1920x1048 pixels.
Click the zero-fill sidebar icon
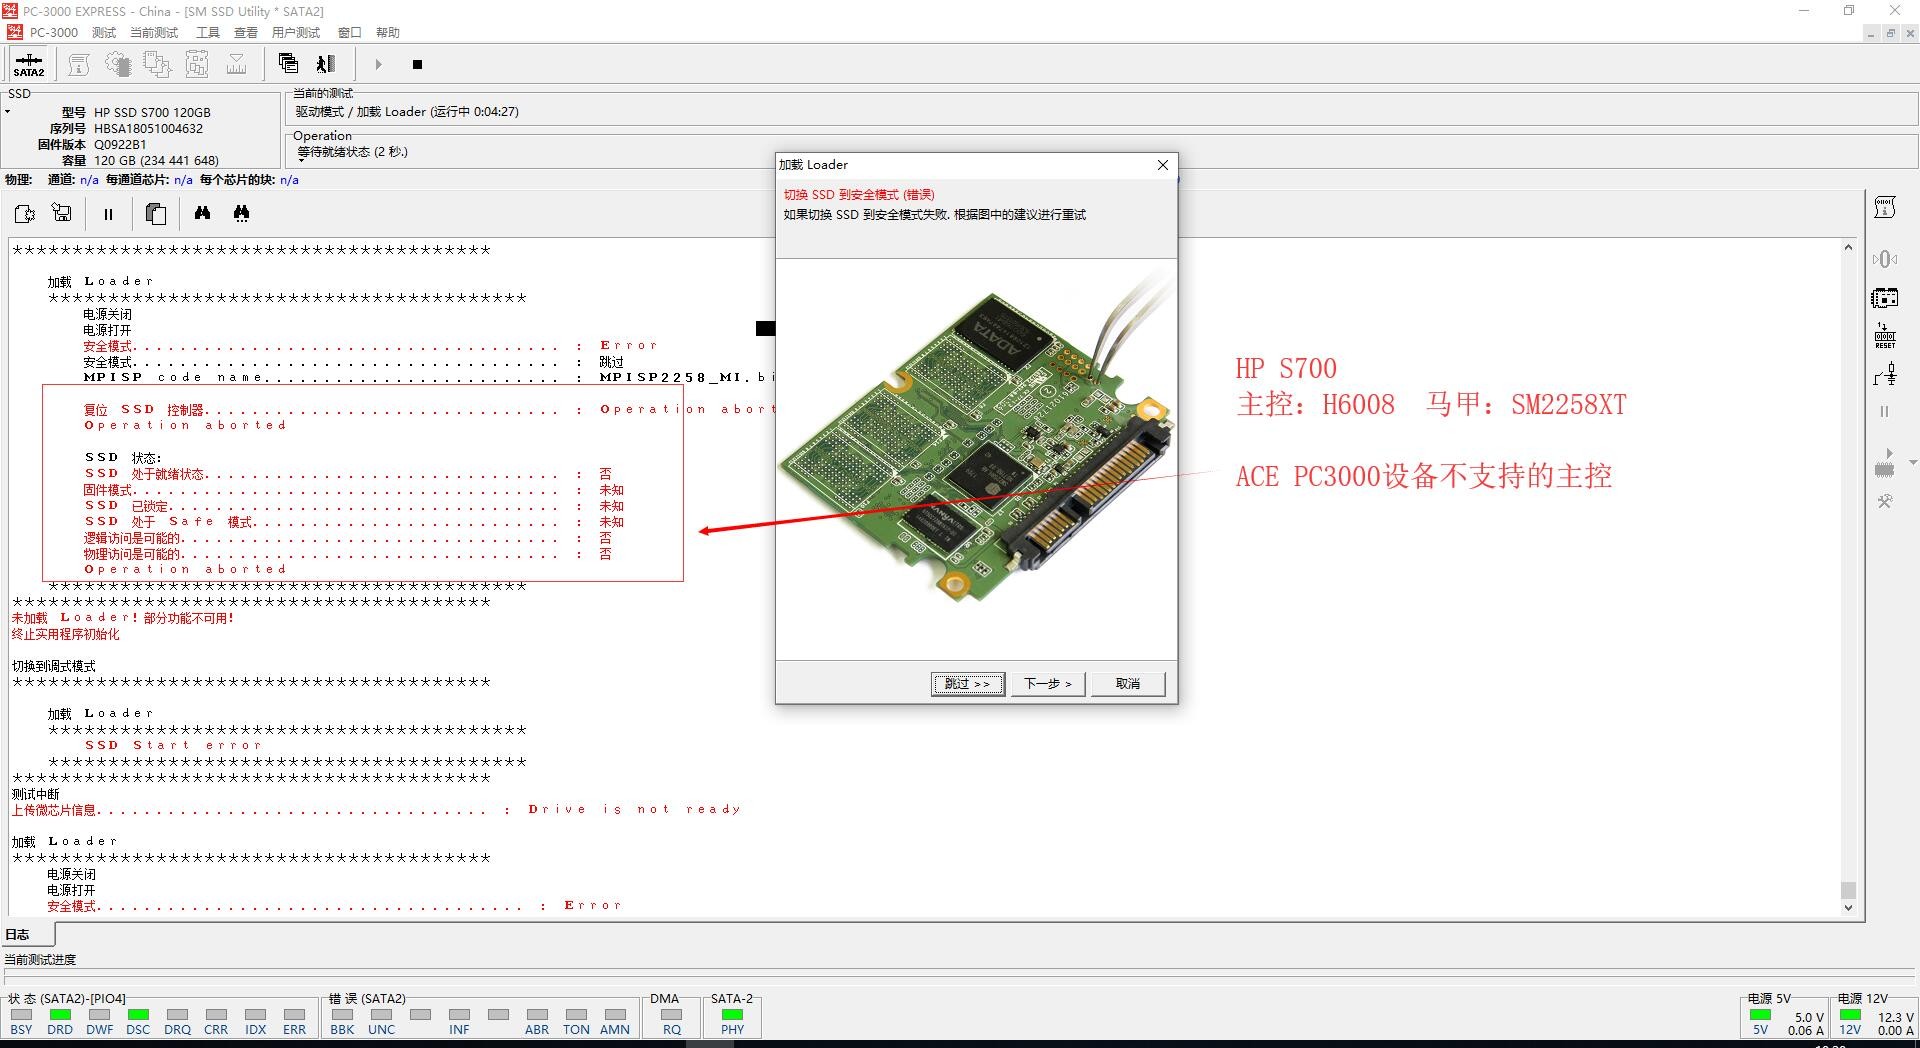click(1885, 259)
